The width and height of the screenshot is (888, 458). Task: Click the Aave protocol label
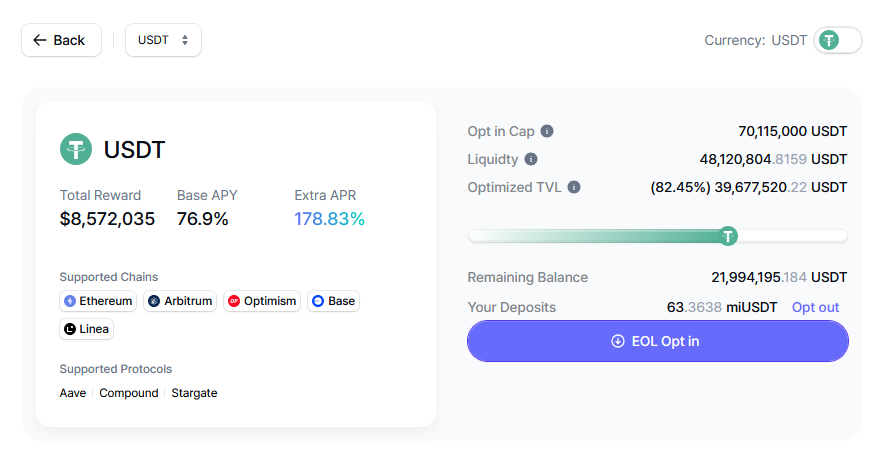coord(73,393)
